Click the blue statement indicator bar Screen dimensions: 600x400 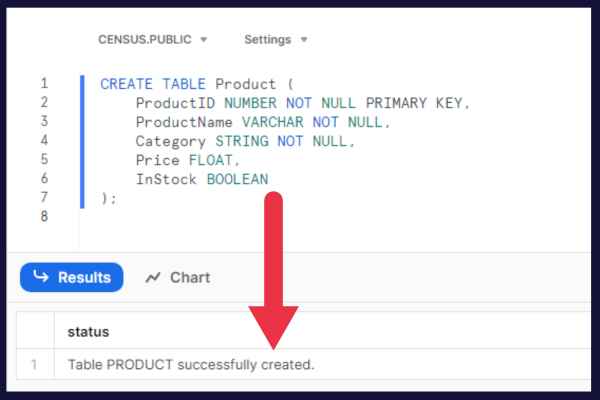(x=82, y=142)
